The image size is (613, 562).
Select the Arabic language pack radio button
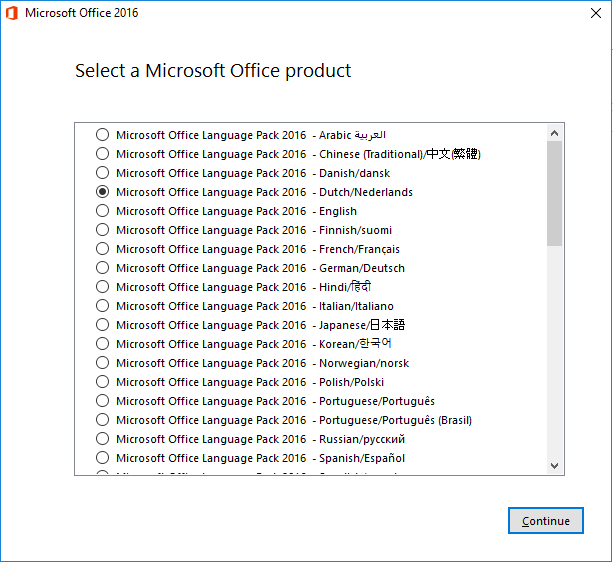tap(102, 135)
